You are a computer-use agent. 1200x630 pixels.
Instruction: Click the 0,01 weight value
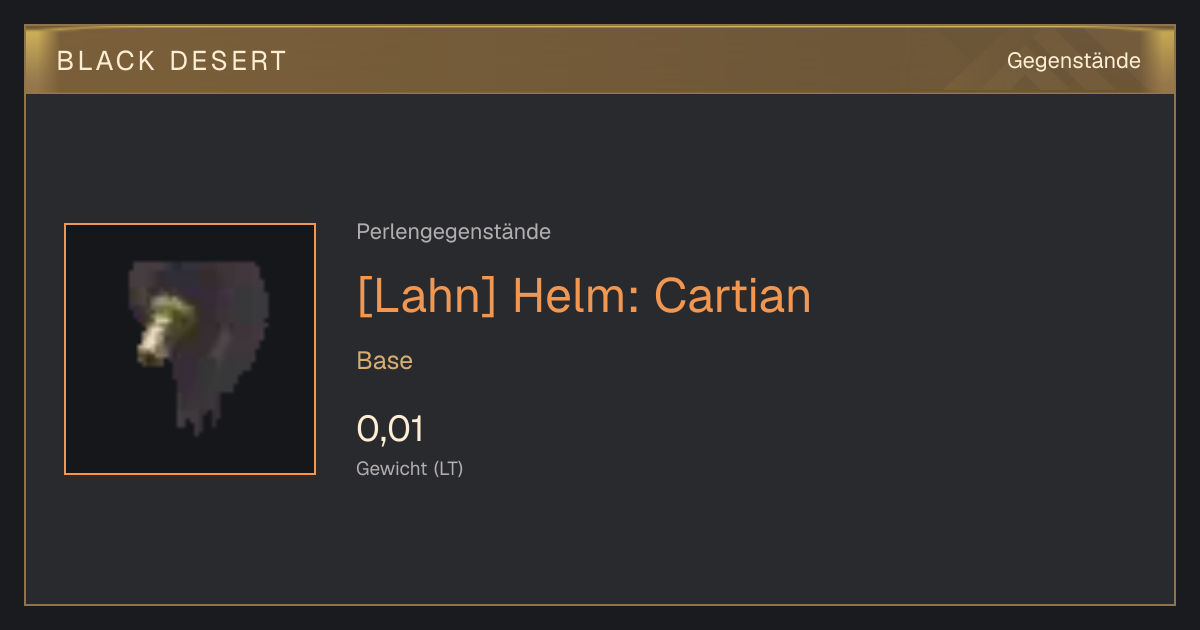[x=390, y=429]
